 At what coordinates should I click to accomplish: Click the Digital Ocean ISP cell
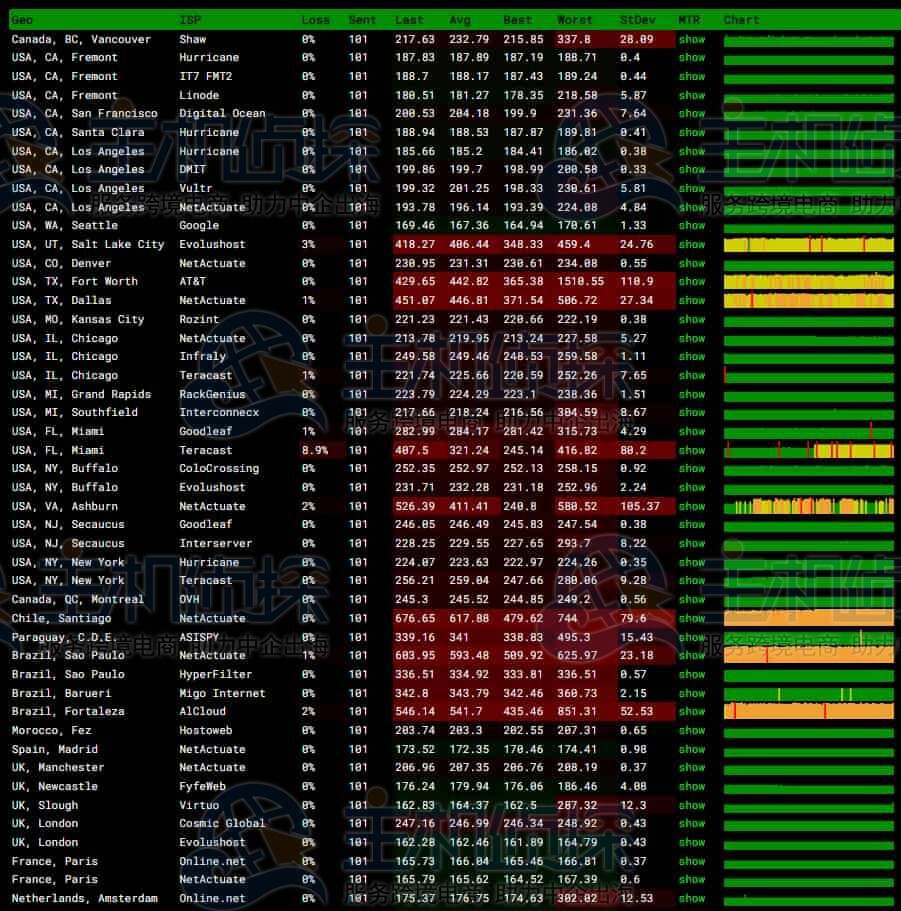222,114
